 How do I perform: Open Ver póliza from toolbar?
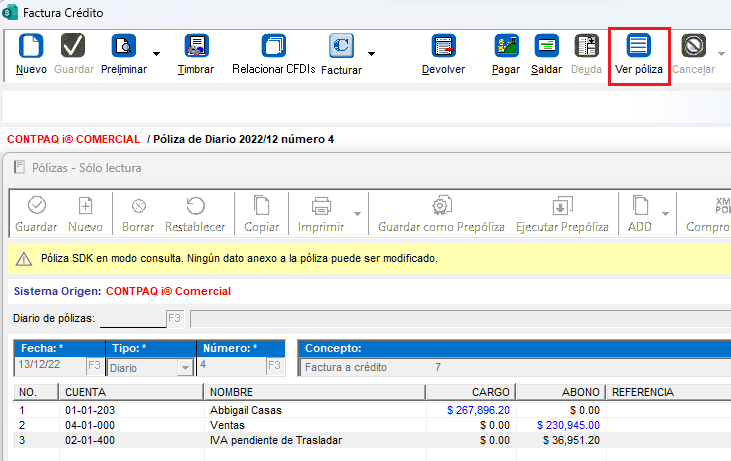[638, 46]
